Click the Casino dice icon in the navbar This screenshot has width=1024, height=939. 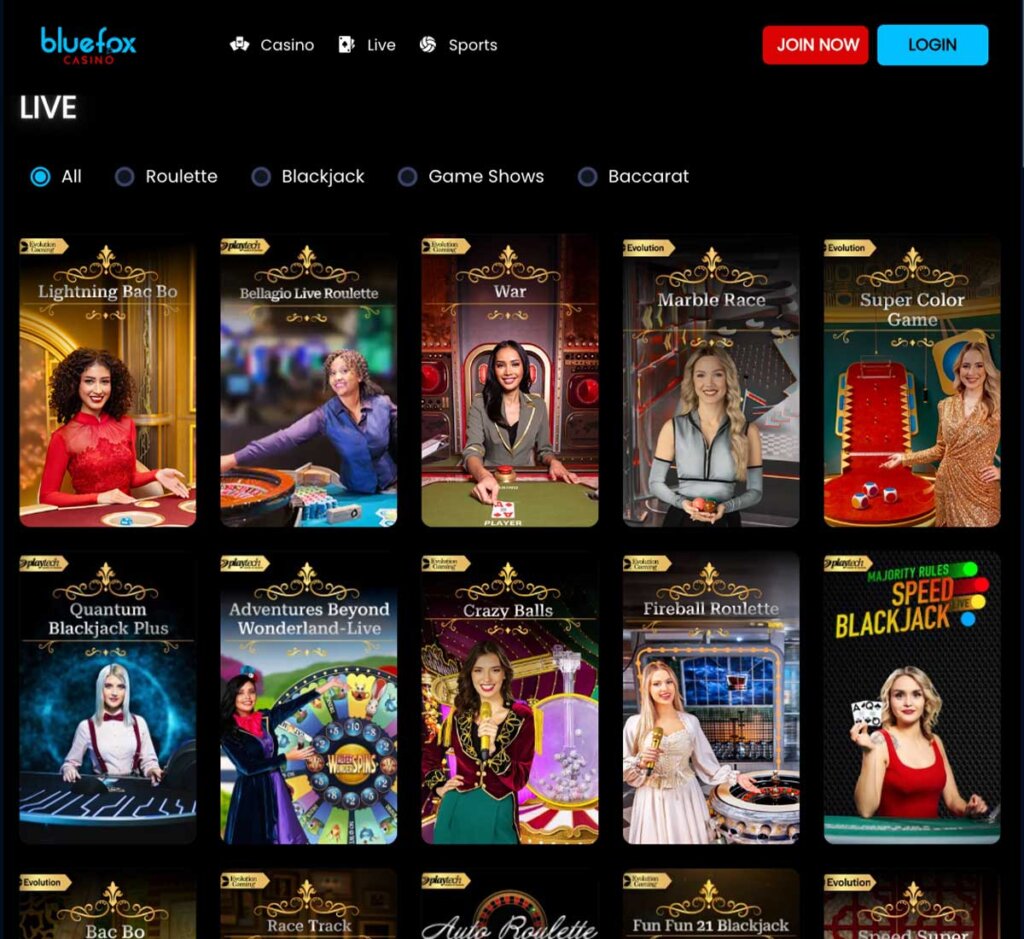pos(238,44)
